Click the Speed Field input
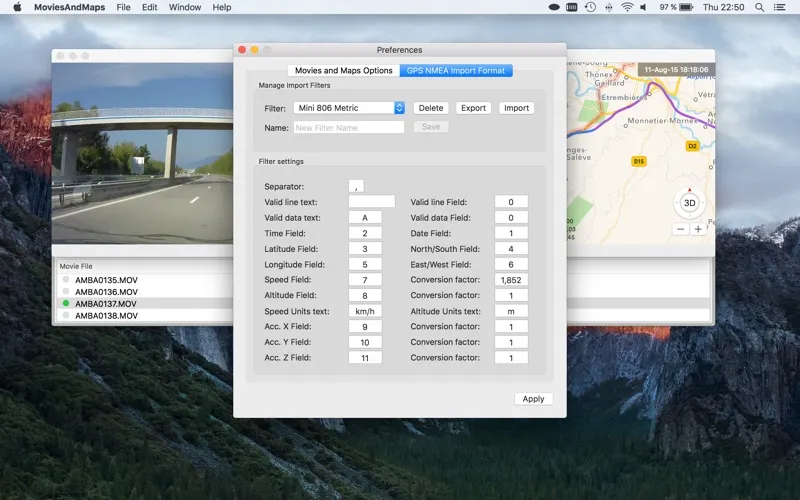This screenshot has width=800, height=500. point(365,280)
